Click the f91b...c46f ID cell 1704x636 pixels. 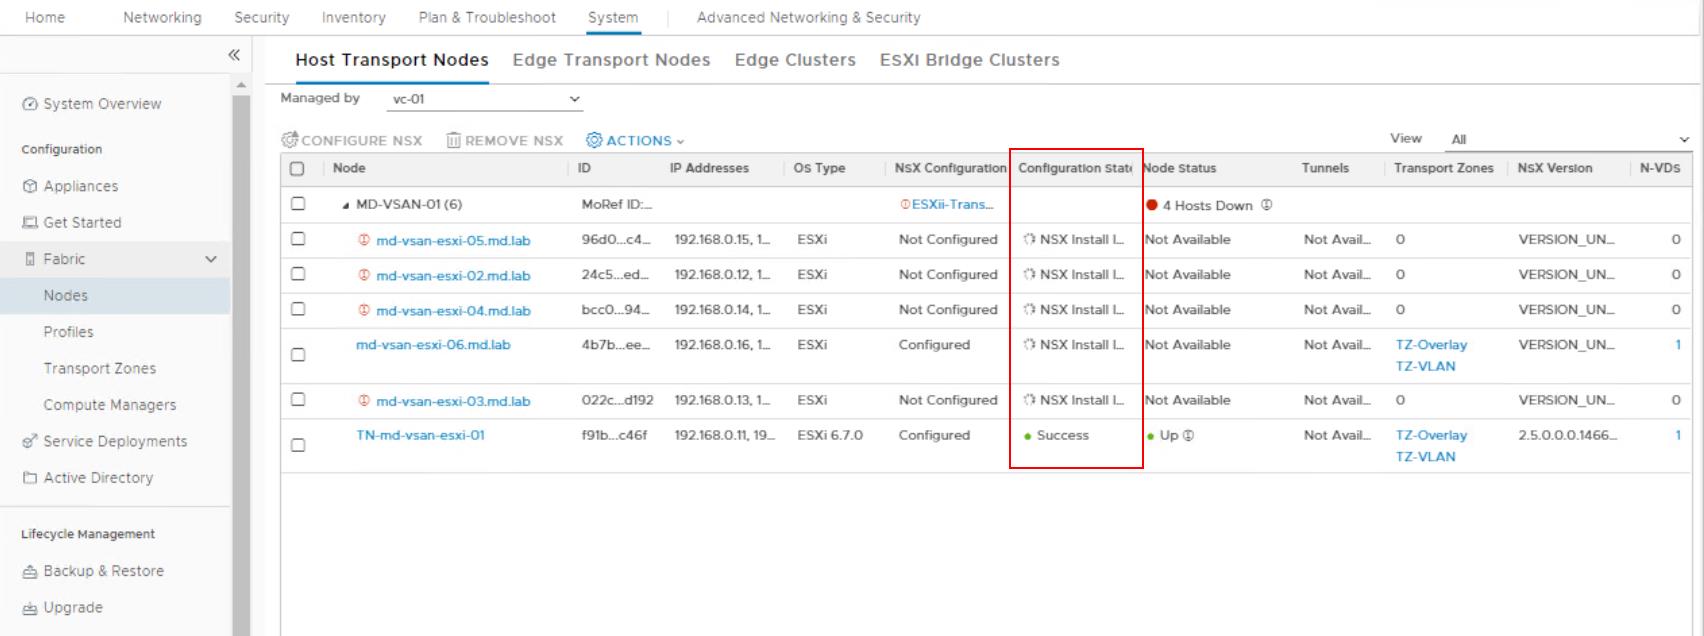[614, 435]
